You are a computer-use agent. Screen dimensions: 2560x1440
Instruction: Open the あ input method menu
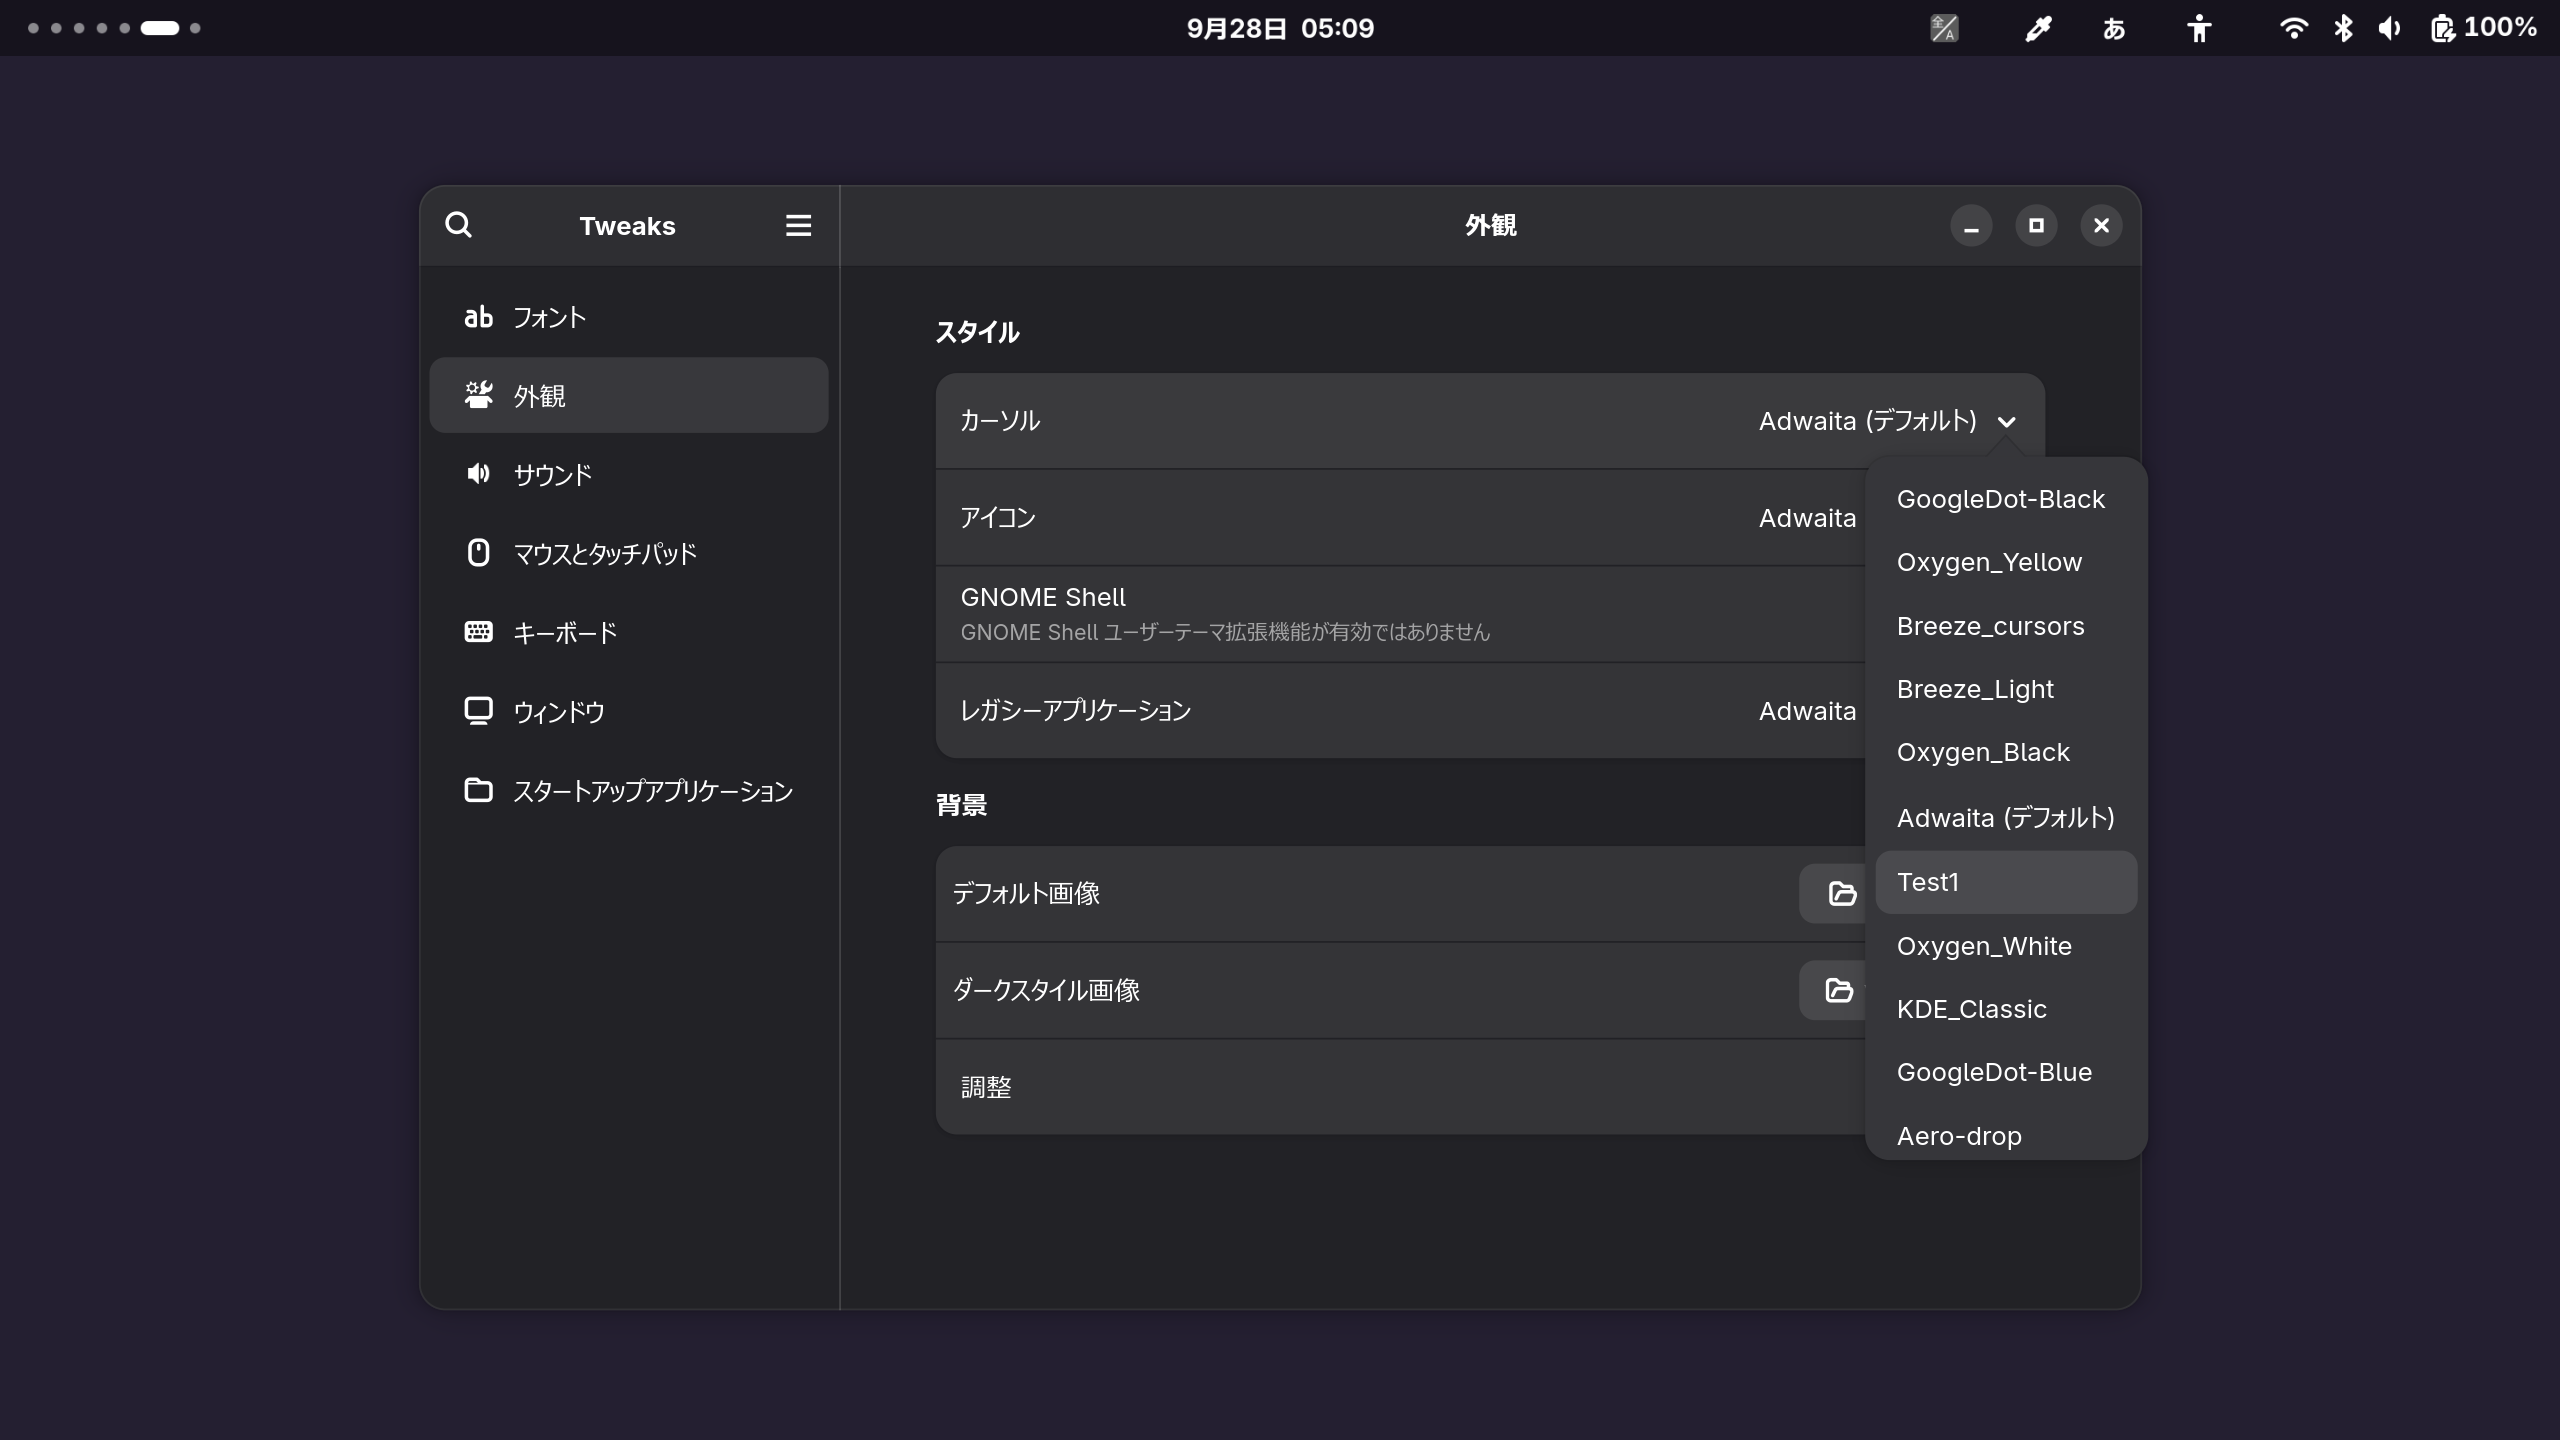click(2114, 28)
